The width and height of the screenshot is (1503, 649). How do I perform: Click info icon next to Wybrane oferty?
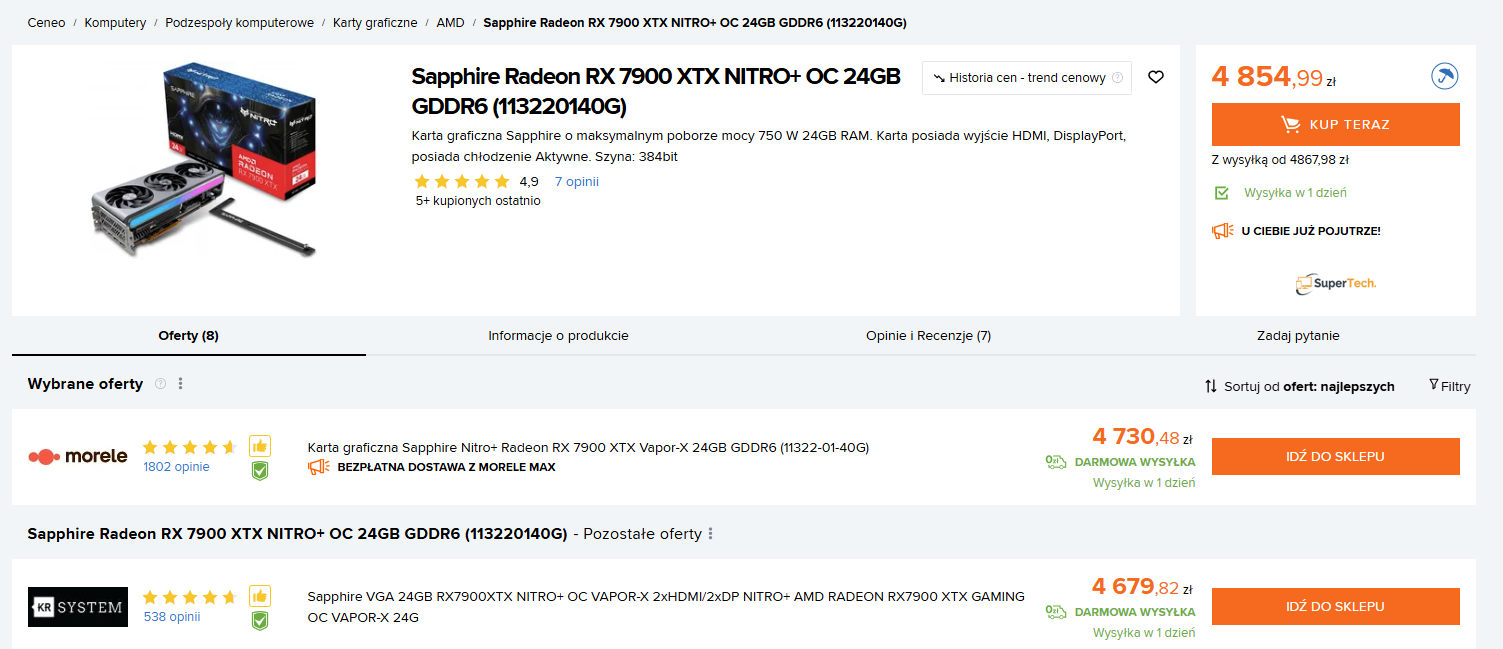(x=160, y=384)
